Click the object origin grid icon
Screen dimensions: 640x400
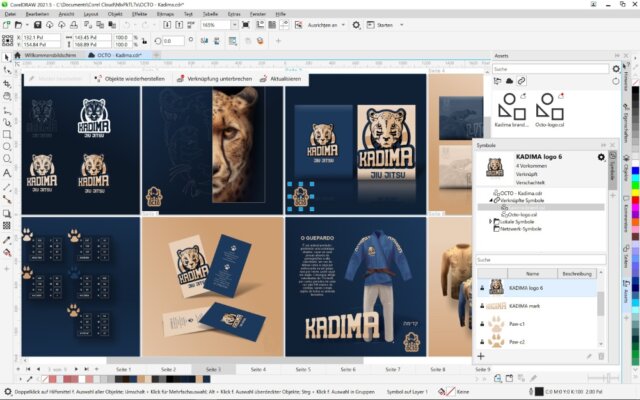(7, 40)
